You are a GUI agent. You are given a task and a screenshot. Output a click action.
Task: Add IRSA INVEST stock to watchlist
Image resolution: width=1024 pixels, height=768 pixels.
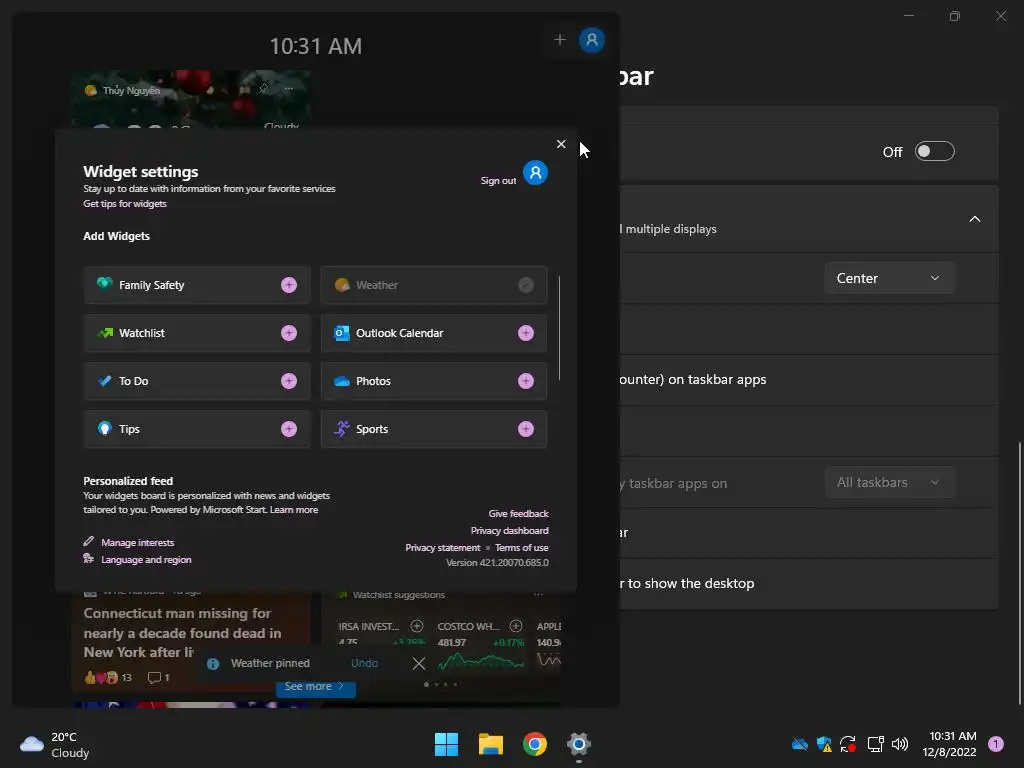416,626
